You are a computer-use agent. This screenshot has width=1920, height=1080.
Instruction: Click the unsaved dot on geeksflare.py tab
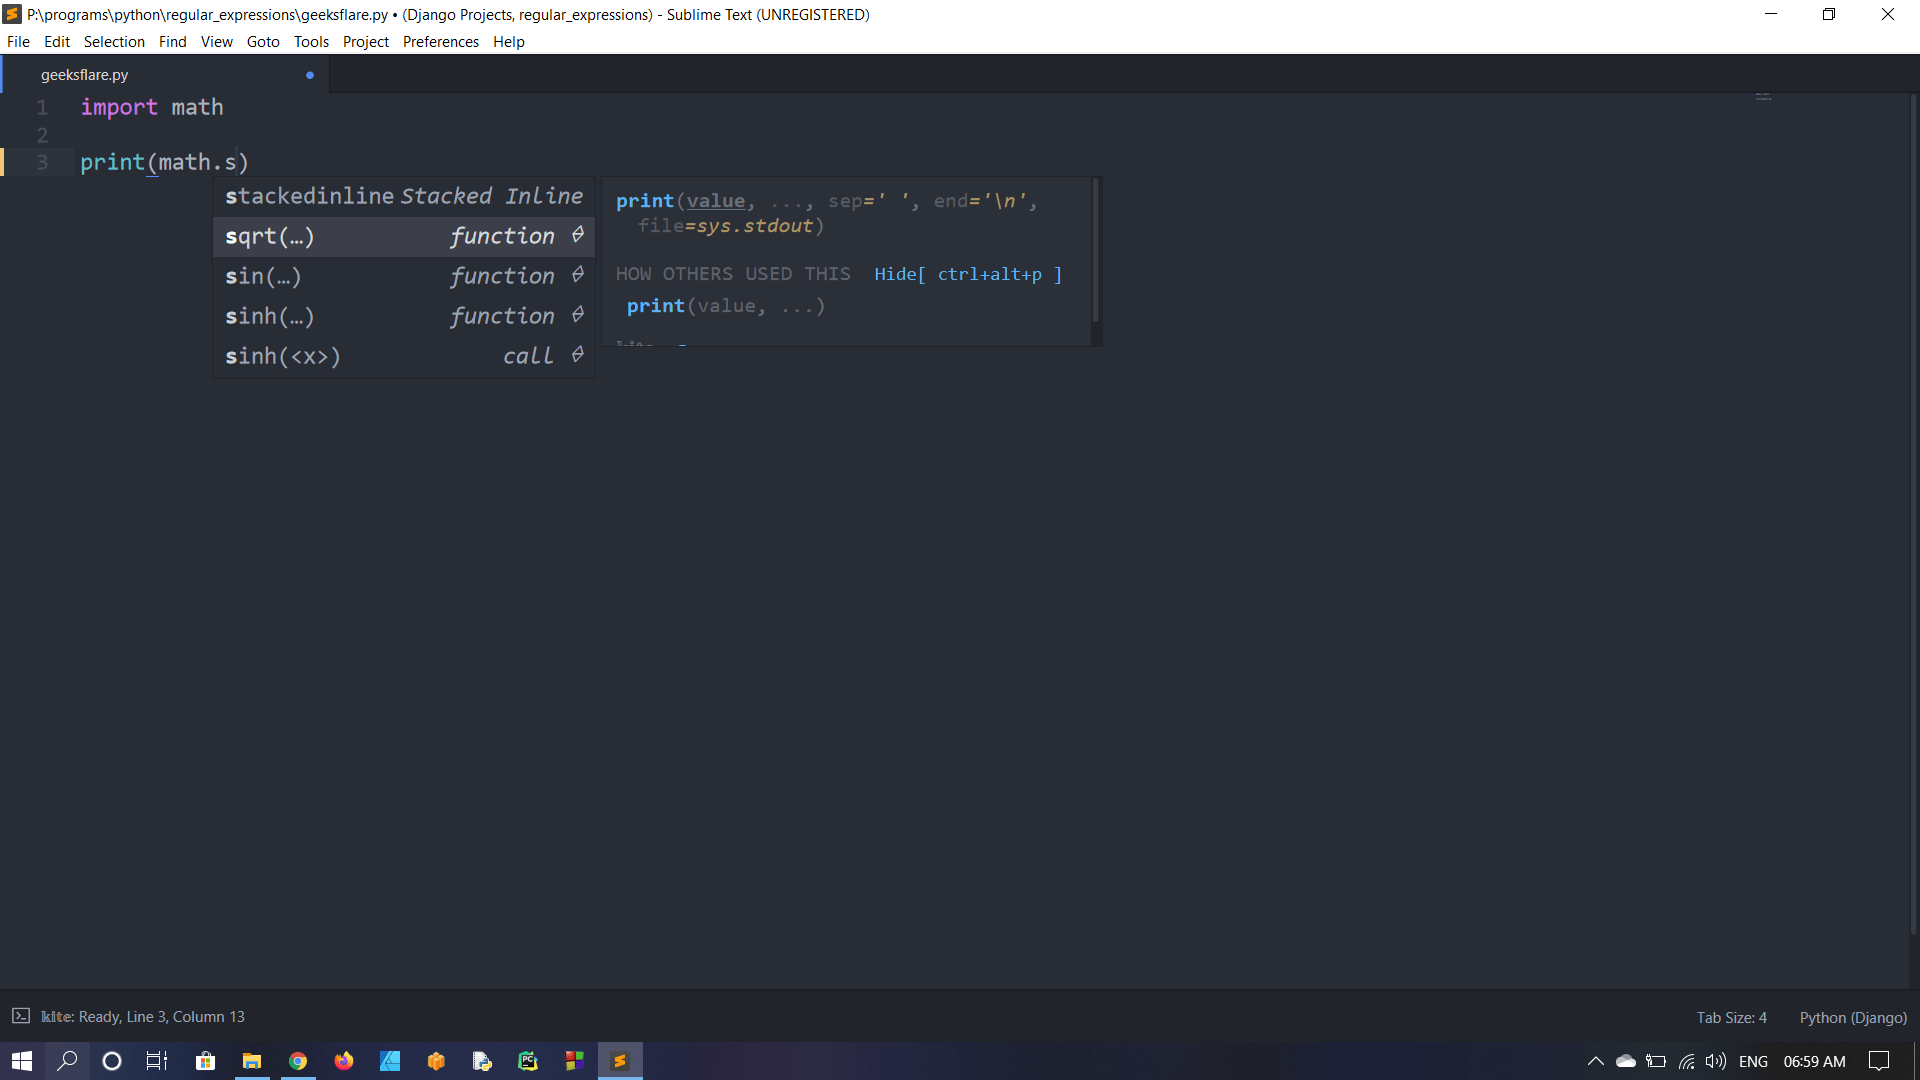click(310, 75)
